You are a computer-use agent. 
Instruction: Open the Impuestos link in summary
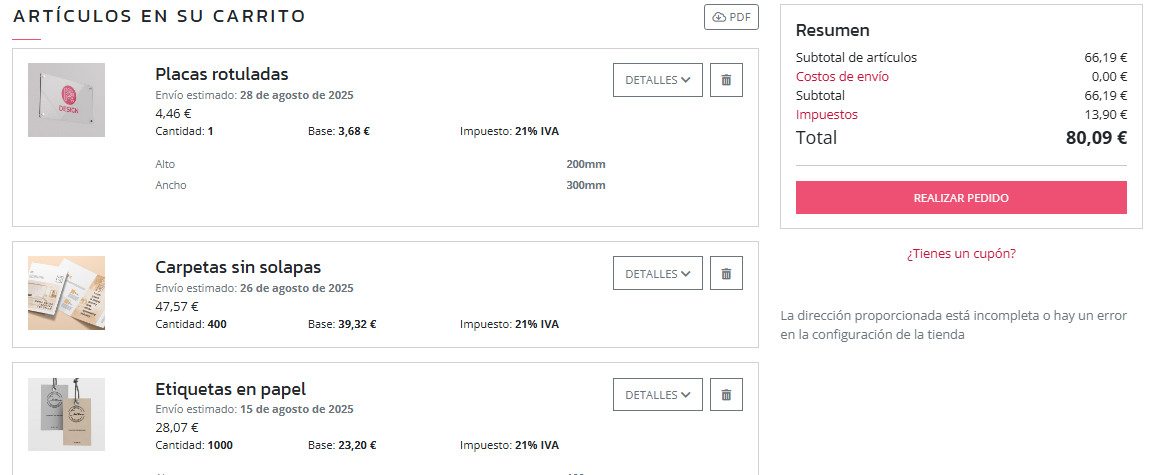point(826,114)
